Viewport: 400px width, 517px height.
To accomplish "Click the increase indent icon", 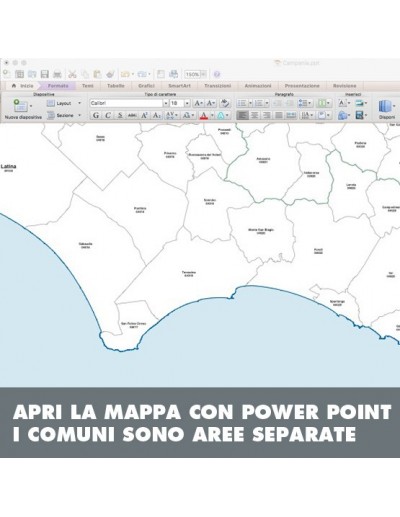I will [x=289, y=103].
